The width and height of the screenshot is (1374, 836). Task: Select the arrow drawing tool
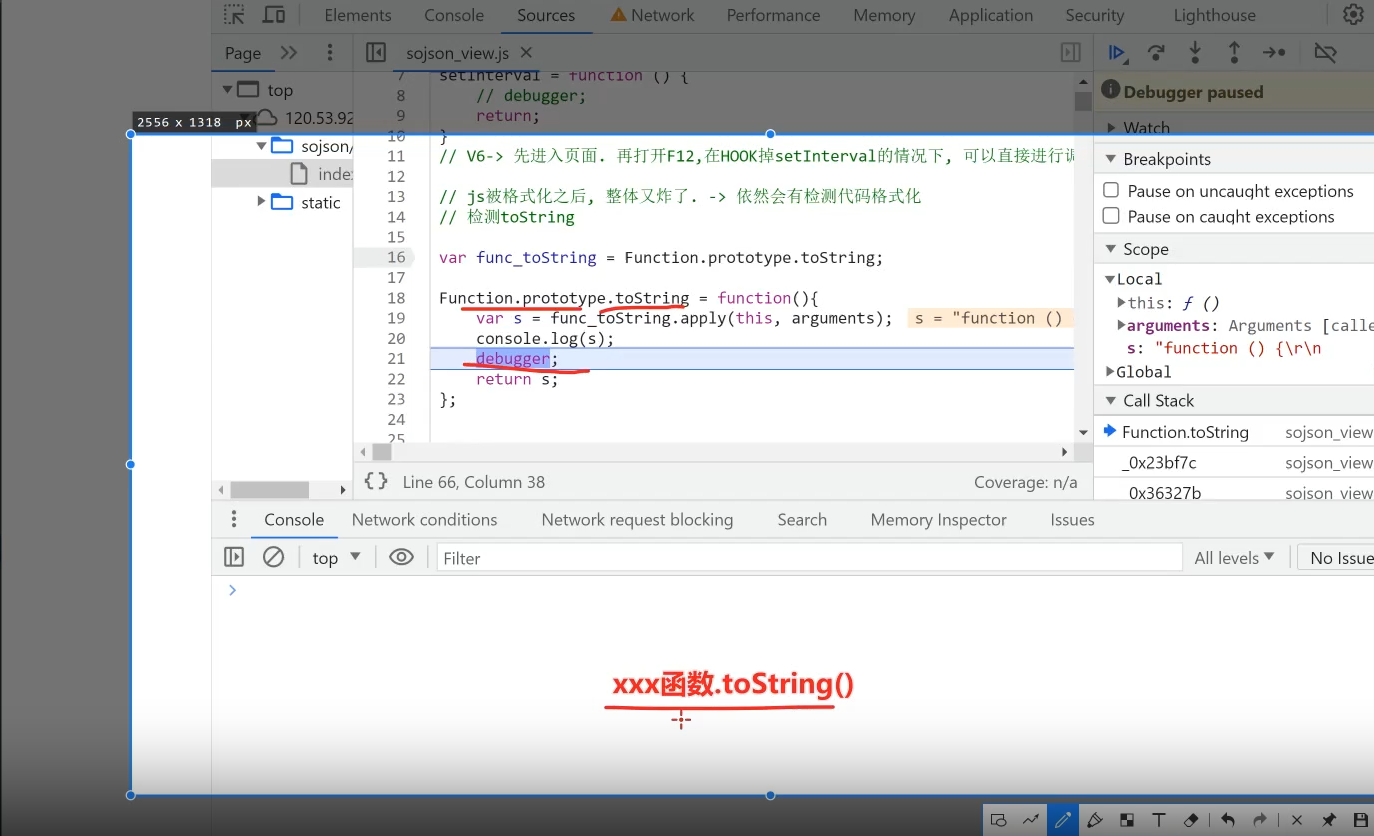tap(1030, 820)
